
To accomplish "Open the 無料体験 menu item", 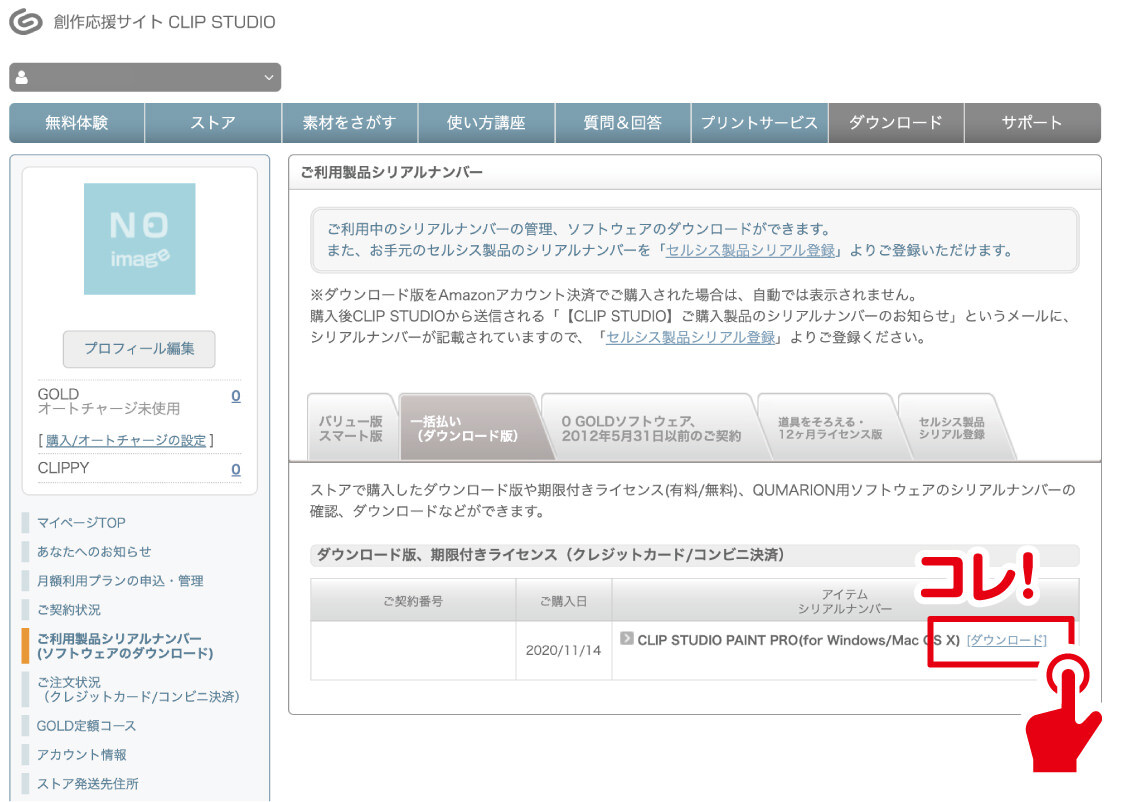I will [x=77, y=123].
